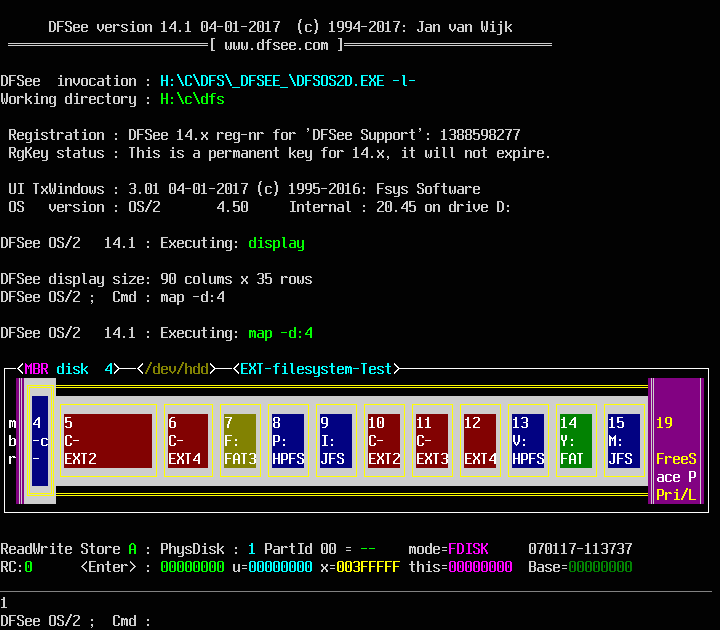The height and width of the screenshot is (630, 720).
Task: Click green 'display' executing command
Action: coord(276,243)
